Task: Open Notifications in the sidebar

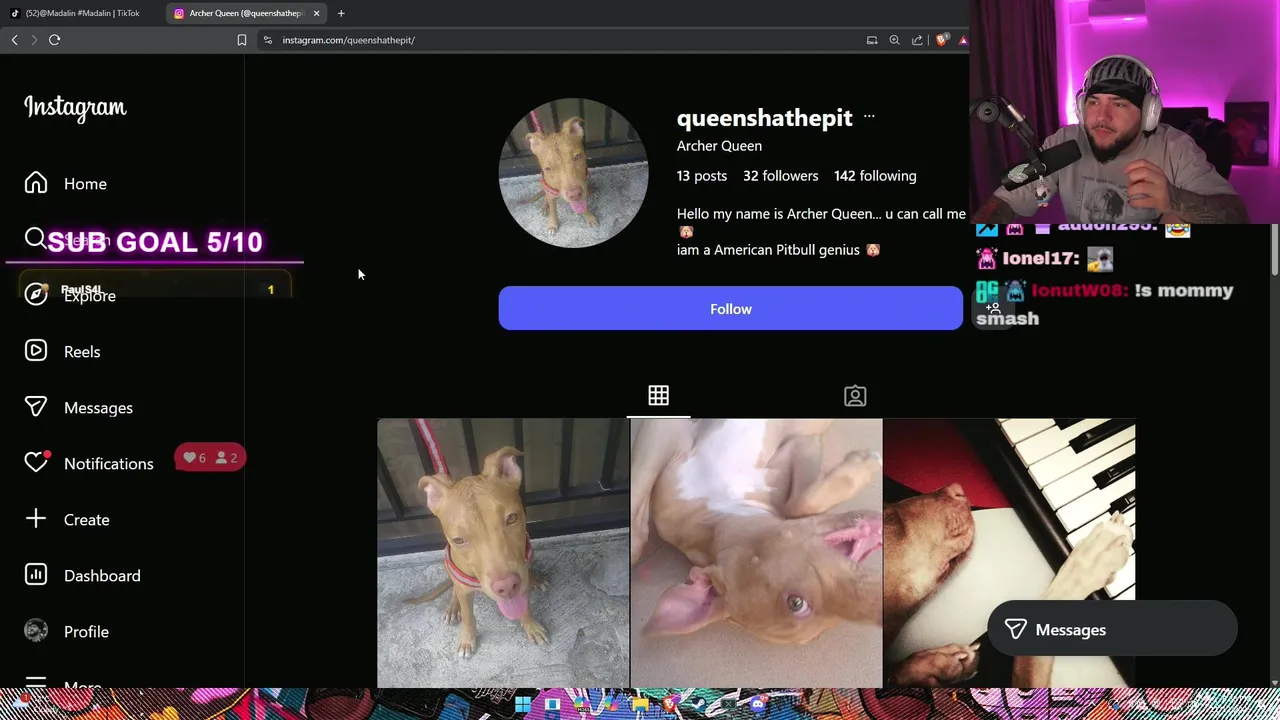Action: (x=88, y=463)
